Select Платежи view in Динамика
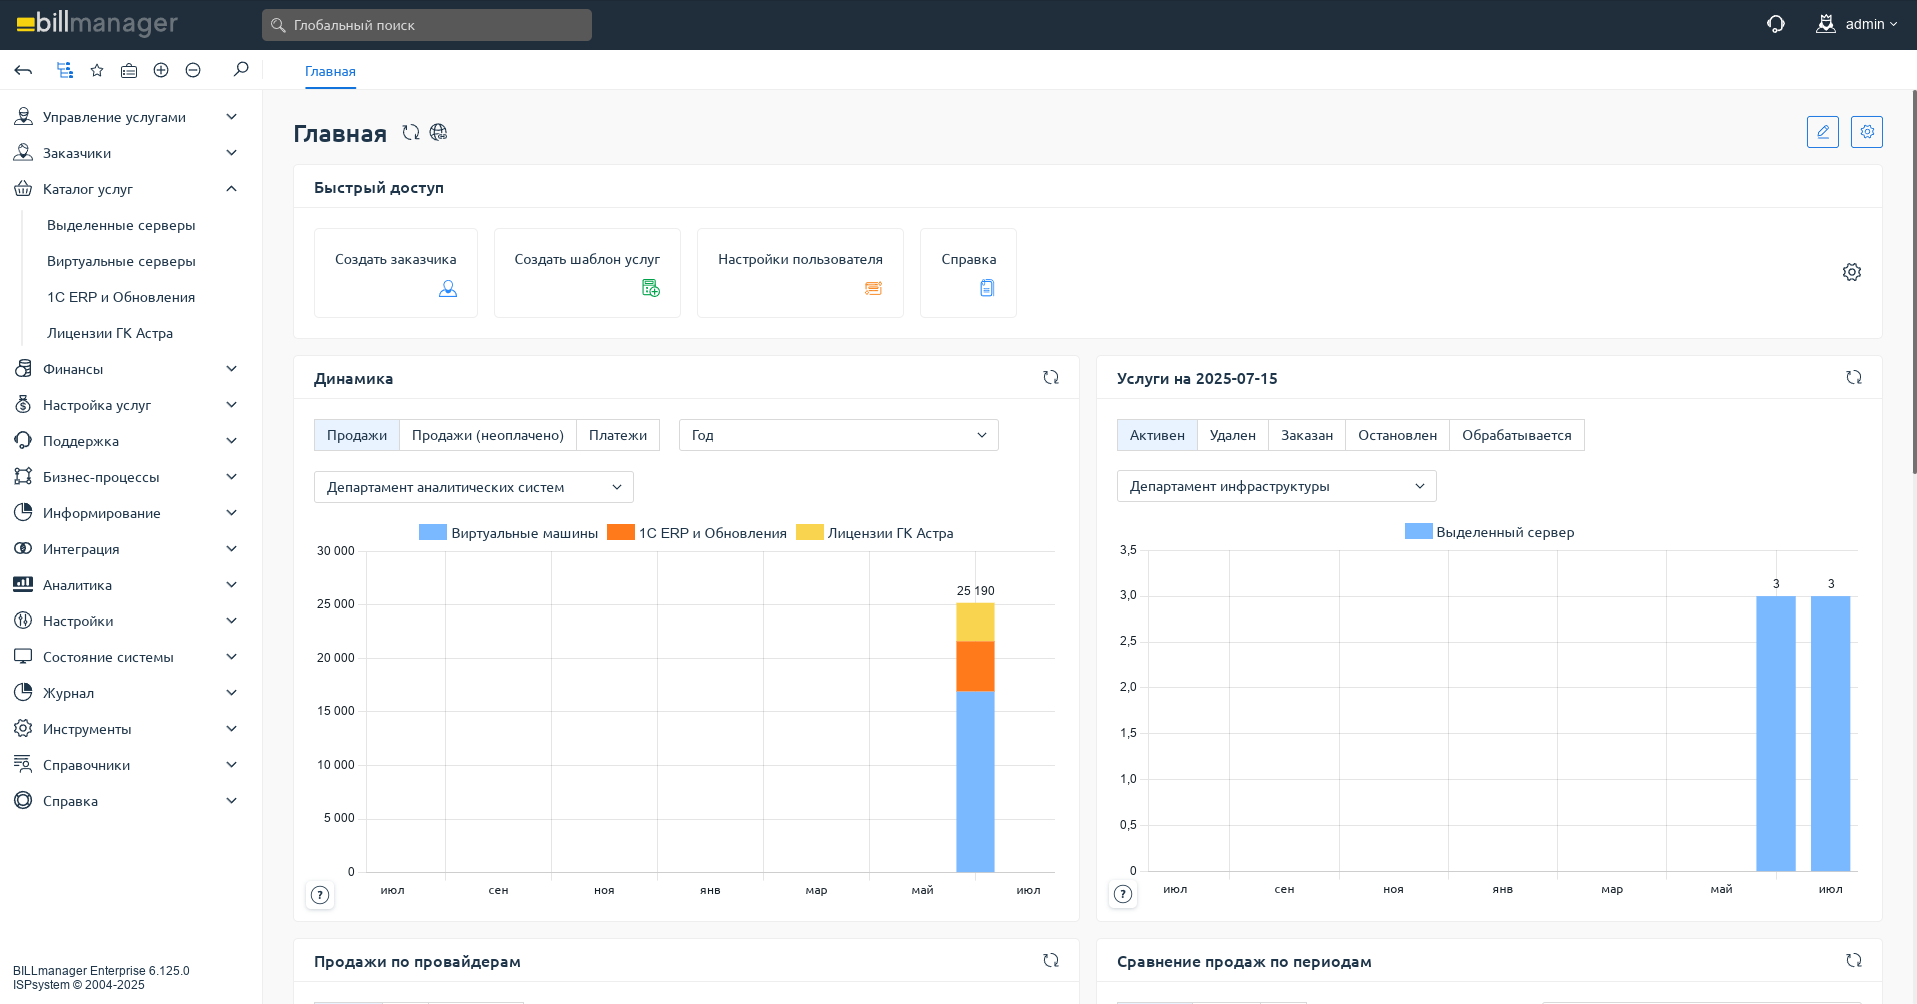 pos(617,435)
